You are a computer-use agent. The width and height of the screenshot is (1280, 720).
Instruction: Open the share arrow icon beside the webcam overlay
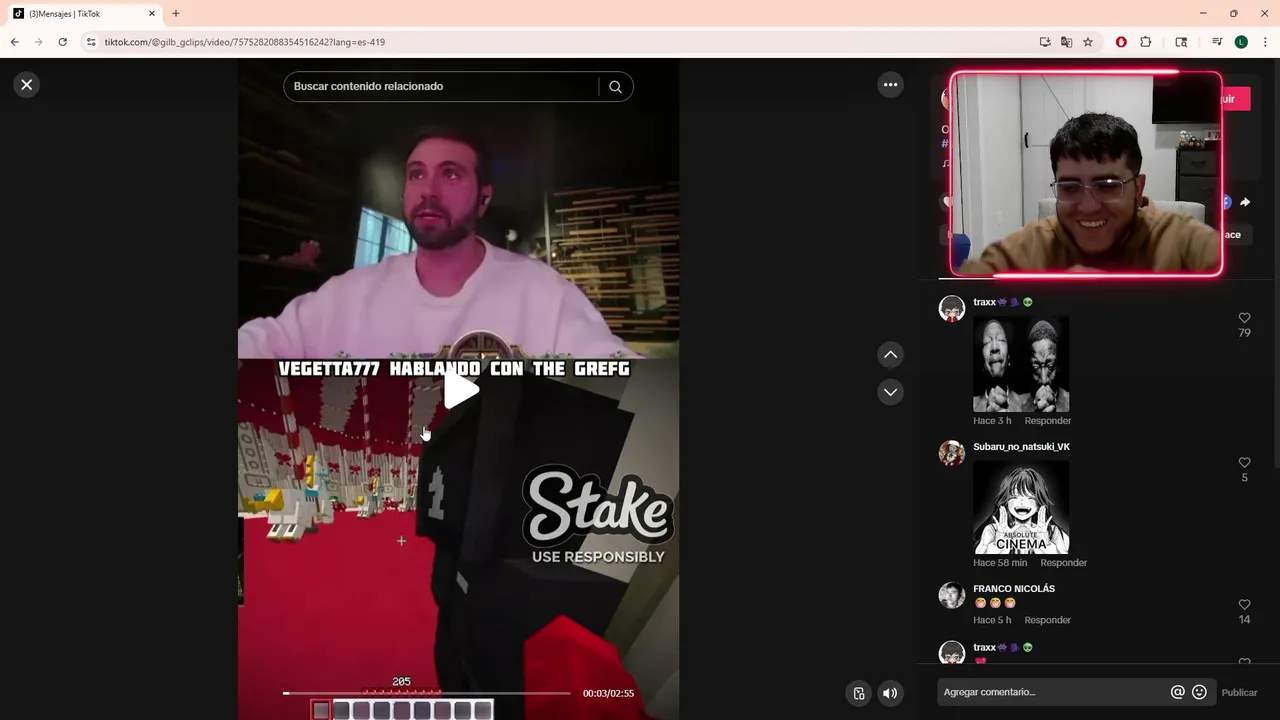[1245, 202]
